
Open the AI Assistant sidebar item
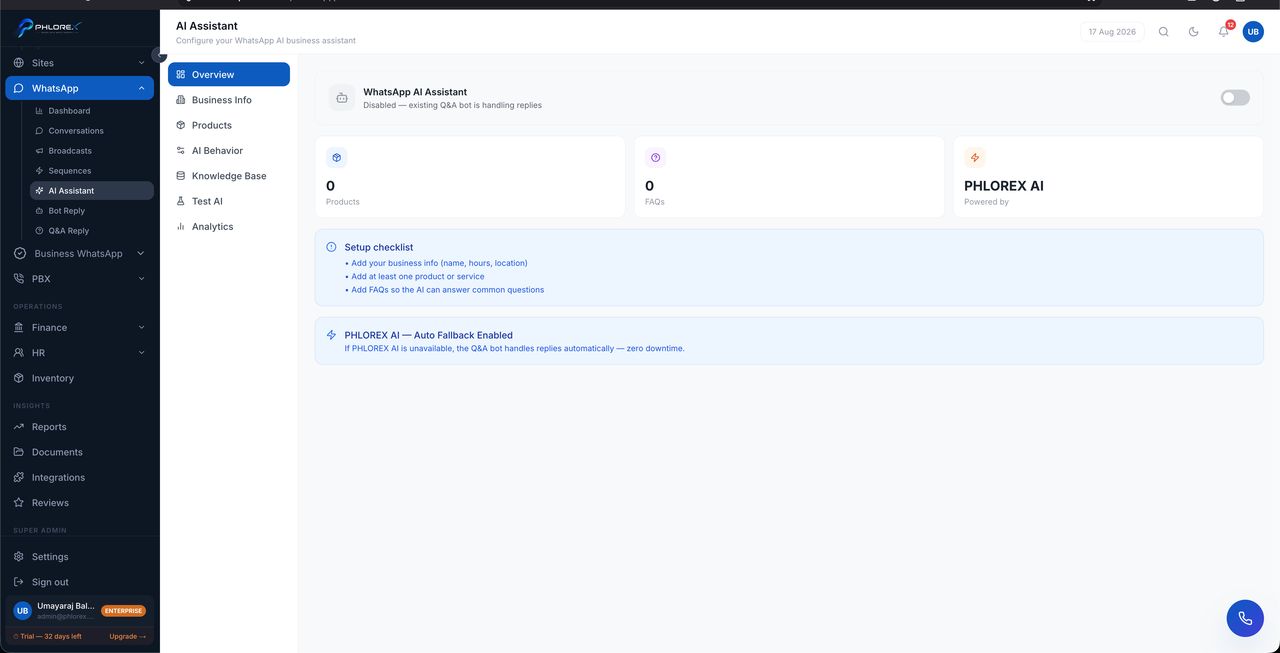click(92, 191)
